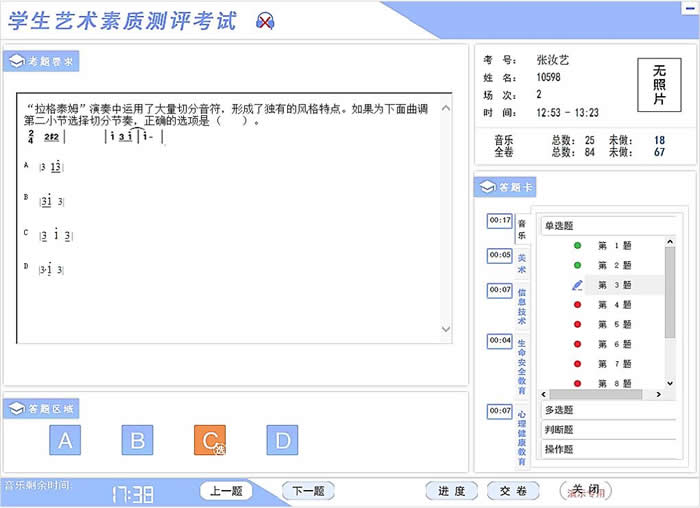Choose answer option B

[138, 440]
